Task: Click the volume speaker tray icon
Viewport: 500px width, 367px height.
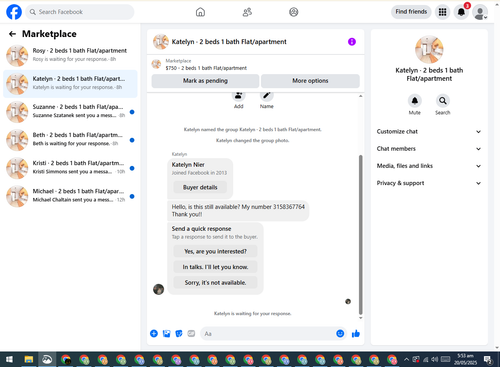Action: 435,359
